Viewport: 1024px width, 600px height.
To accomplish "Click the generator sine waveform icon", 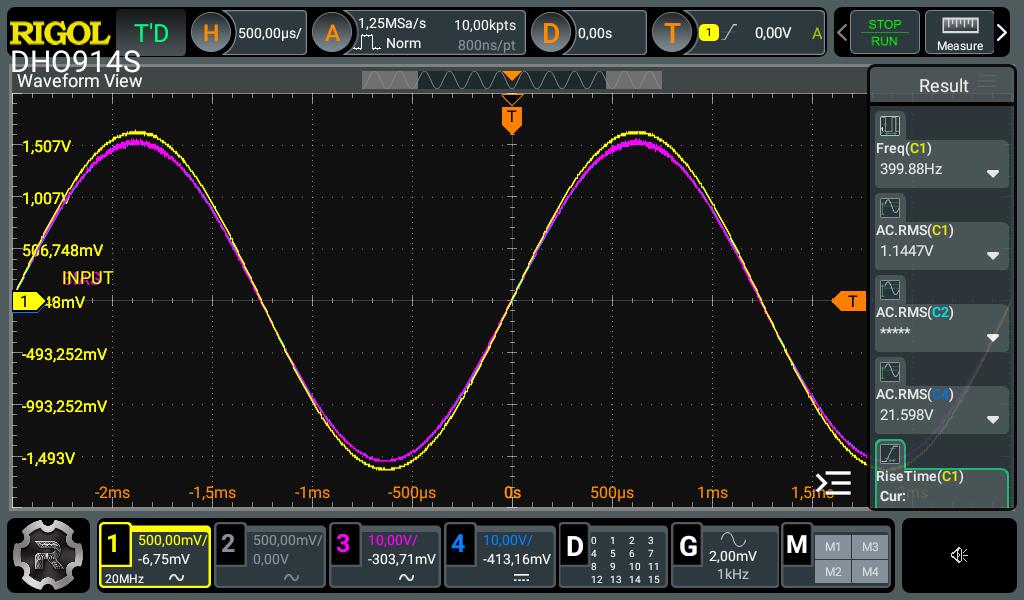I will point(733,539).
